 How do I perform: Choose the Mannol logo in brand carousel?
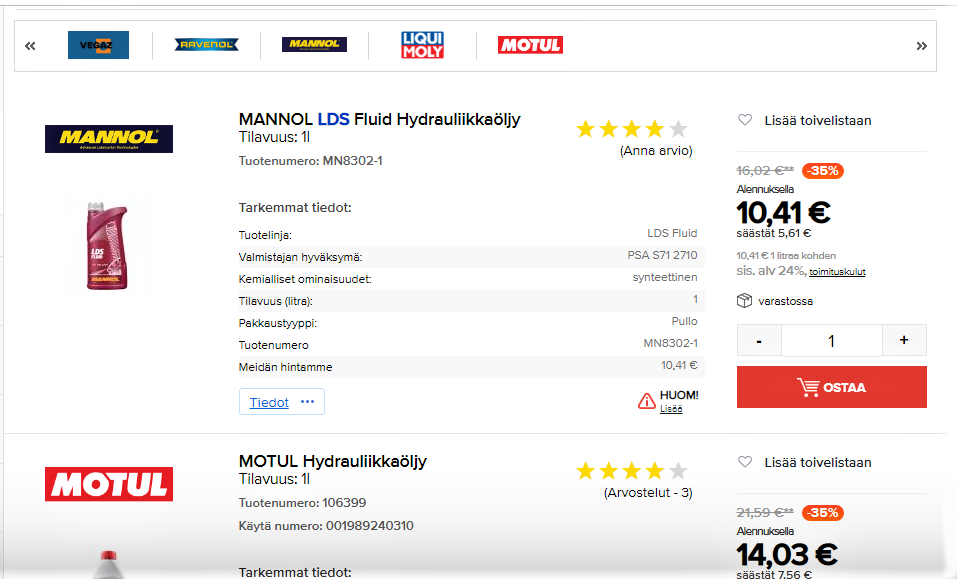[314, 45]
